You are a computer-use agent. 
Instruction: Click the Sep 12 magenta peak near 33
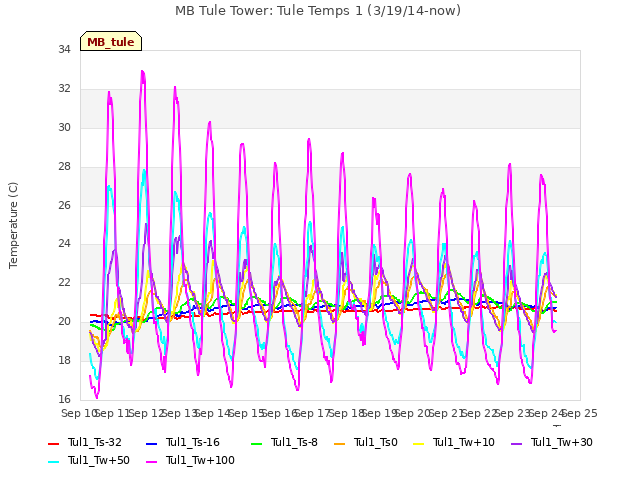tap(142, 72)
